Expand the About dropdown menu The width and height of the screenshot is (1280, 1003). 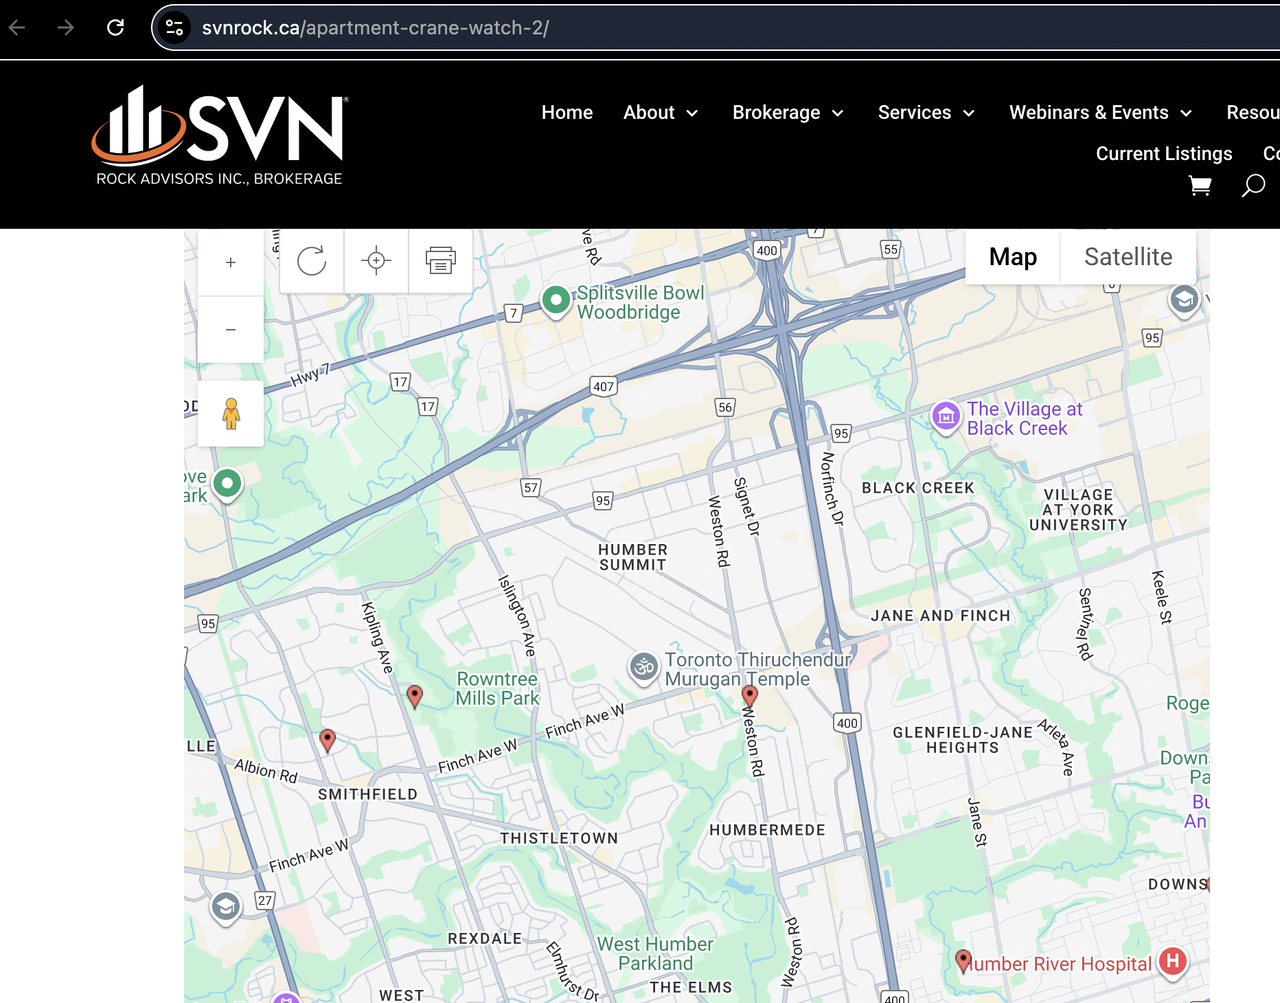(660, 113)
